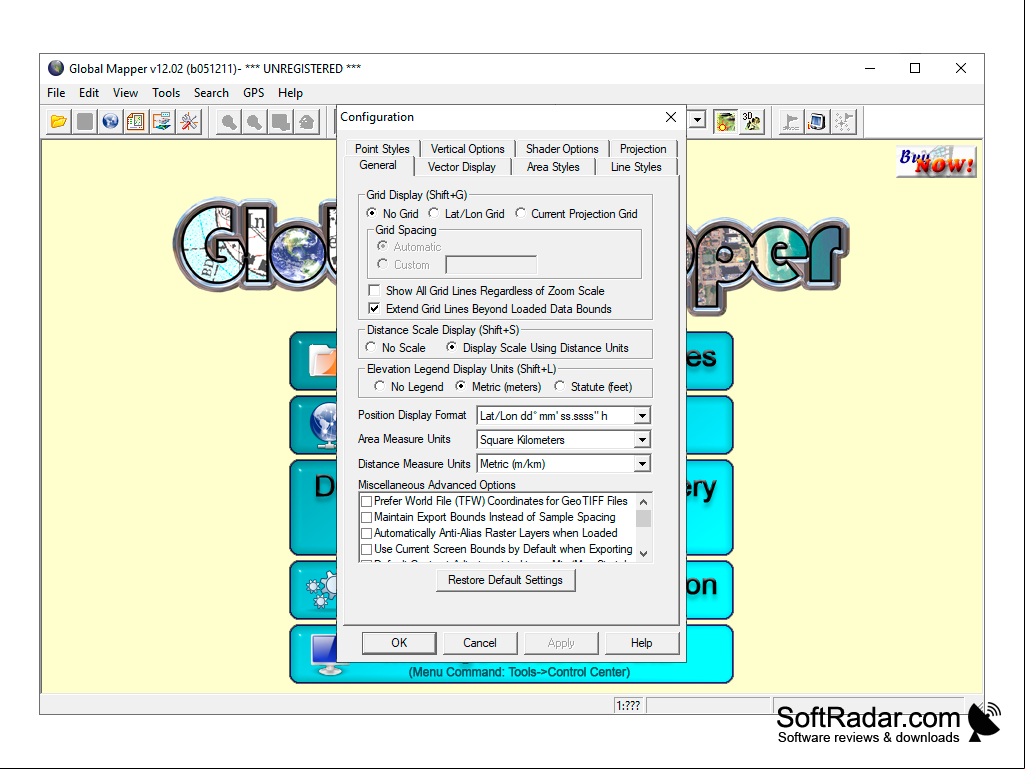Click the wrench and screwdriver Configuration icon
The height and width of the screenshot is (769, 1025).
point(188,122)
